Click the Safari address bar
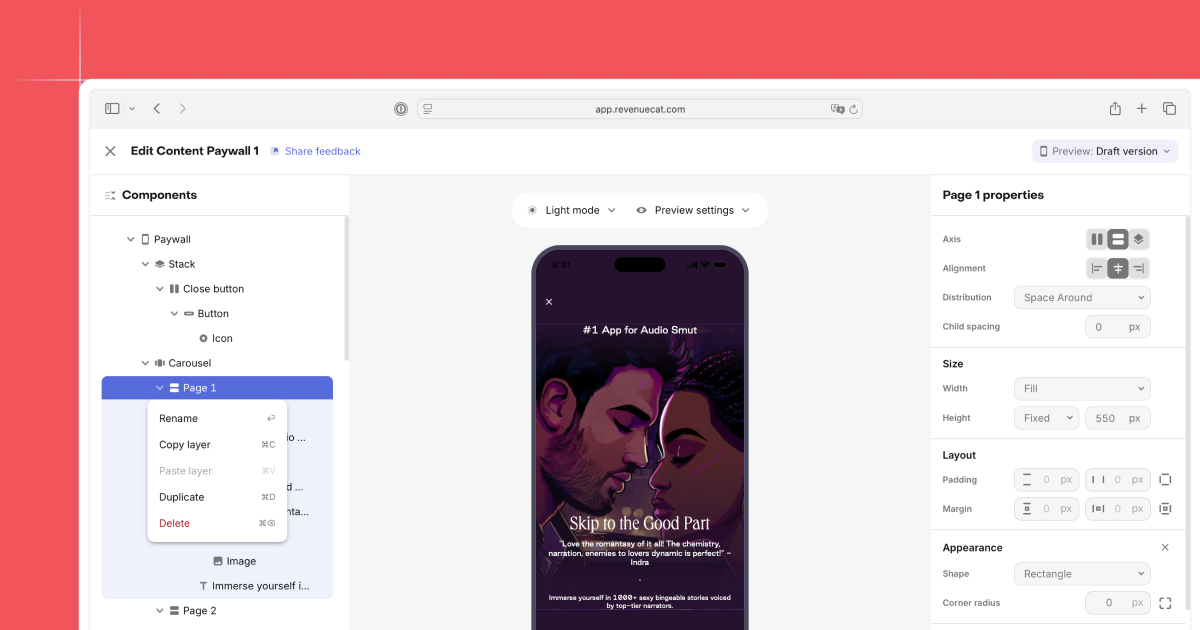This screenshot has height=630, width=1200. click(640, 109)
